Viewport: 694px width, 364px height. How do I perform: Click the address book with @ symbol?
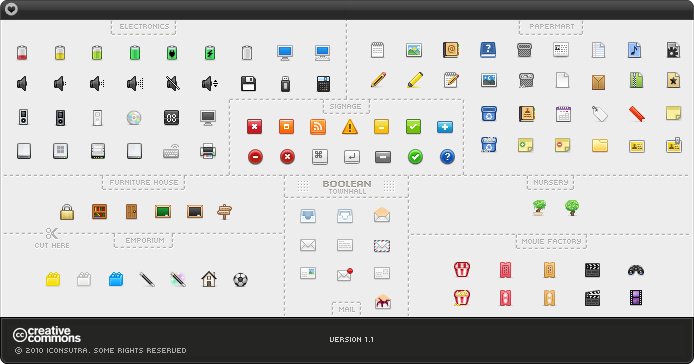pyautogui.click(x=451, y=50)
